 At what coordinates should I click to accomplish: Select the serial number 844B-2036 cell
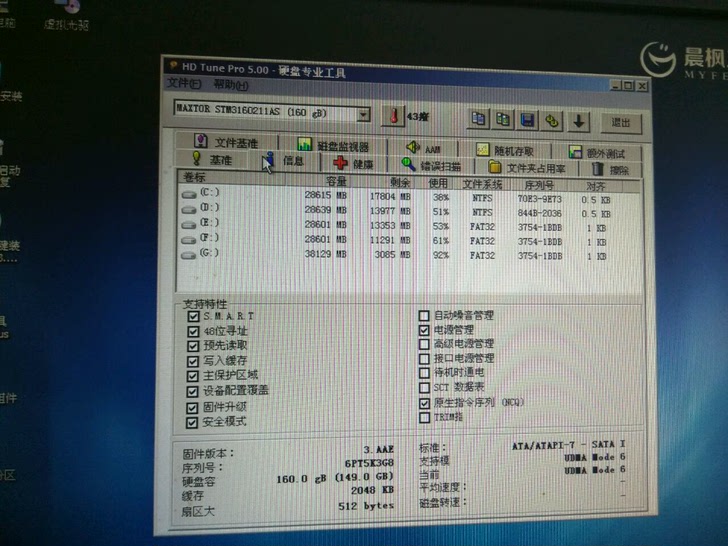tap(540, 213)
